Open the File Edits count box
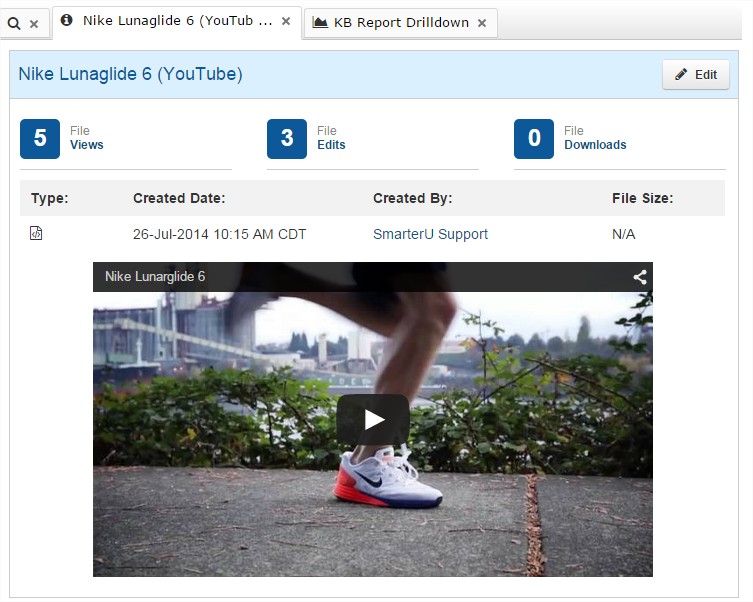This screenshot has height=602, width=753. click(x=287, y=139)
